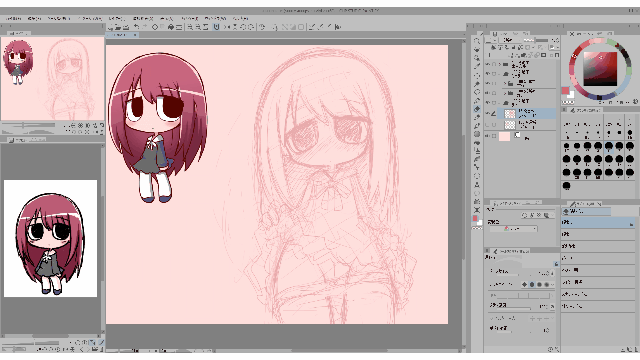The image size is (640, 360).
Task: Click the second zoom magnifier icon in command bar
Action: [198, 27]
